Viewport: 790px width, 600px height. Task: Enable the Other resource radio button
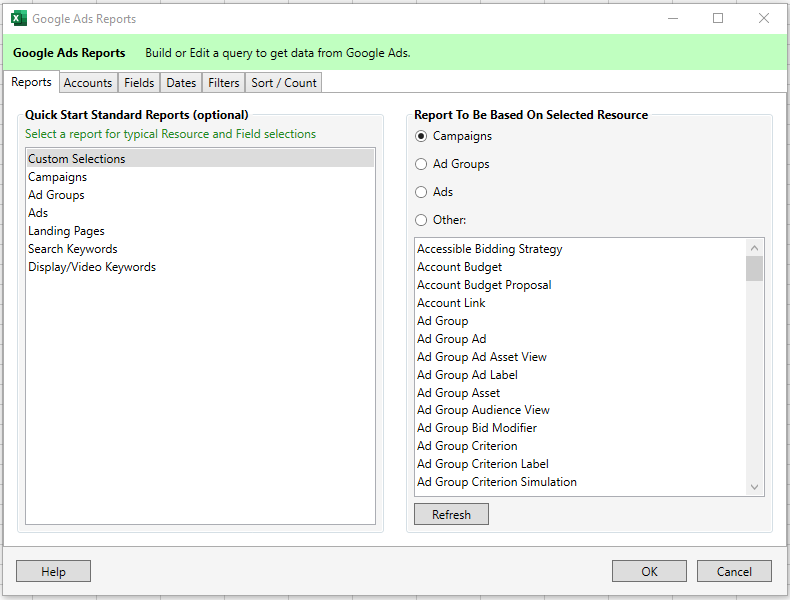coord(421,220)
